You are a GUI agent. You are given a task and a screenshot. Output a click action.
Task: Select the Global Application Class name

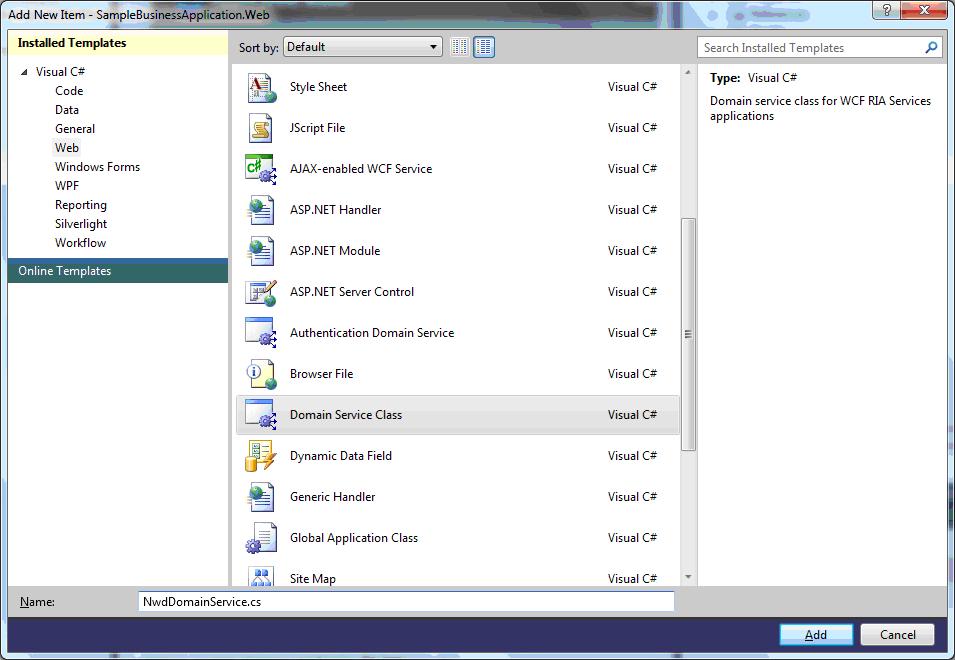pos(354,538)
